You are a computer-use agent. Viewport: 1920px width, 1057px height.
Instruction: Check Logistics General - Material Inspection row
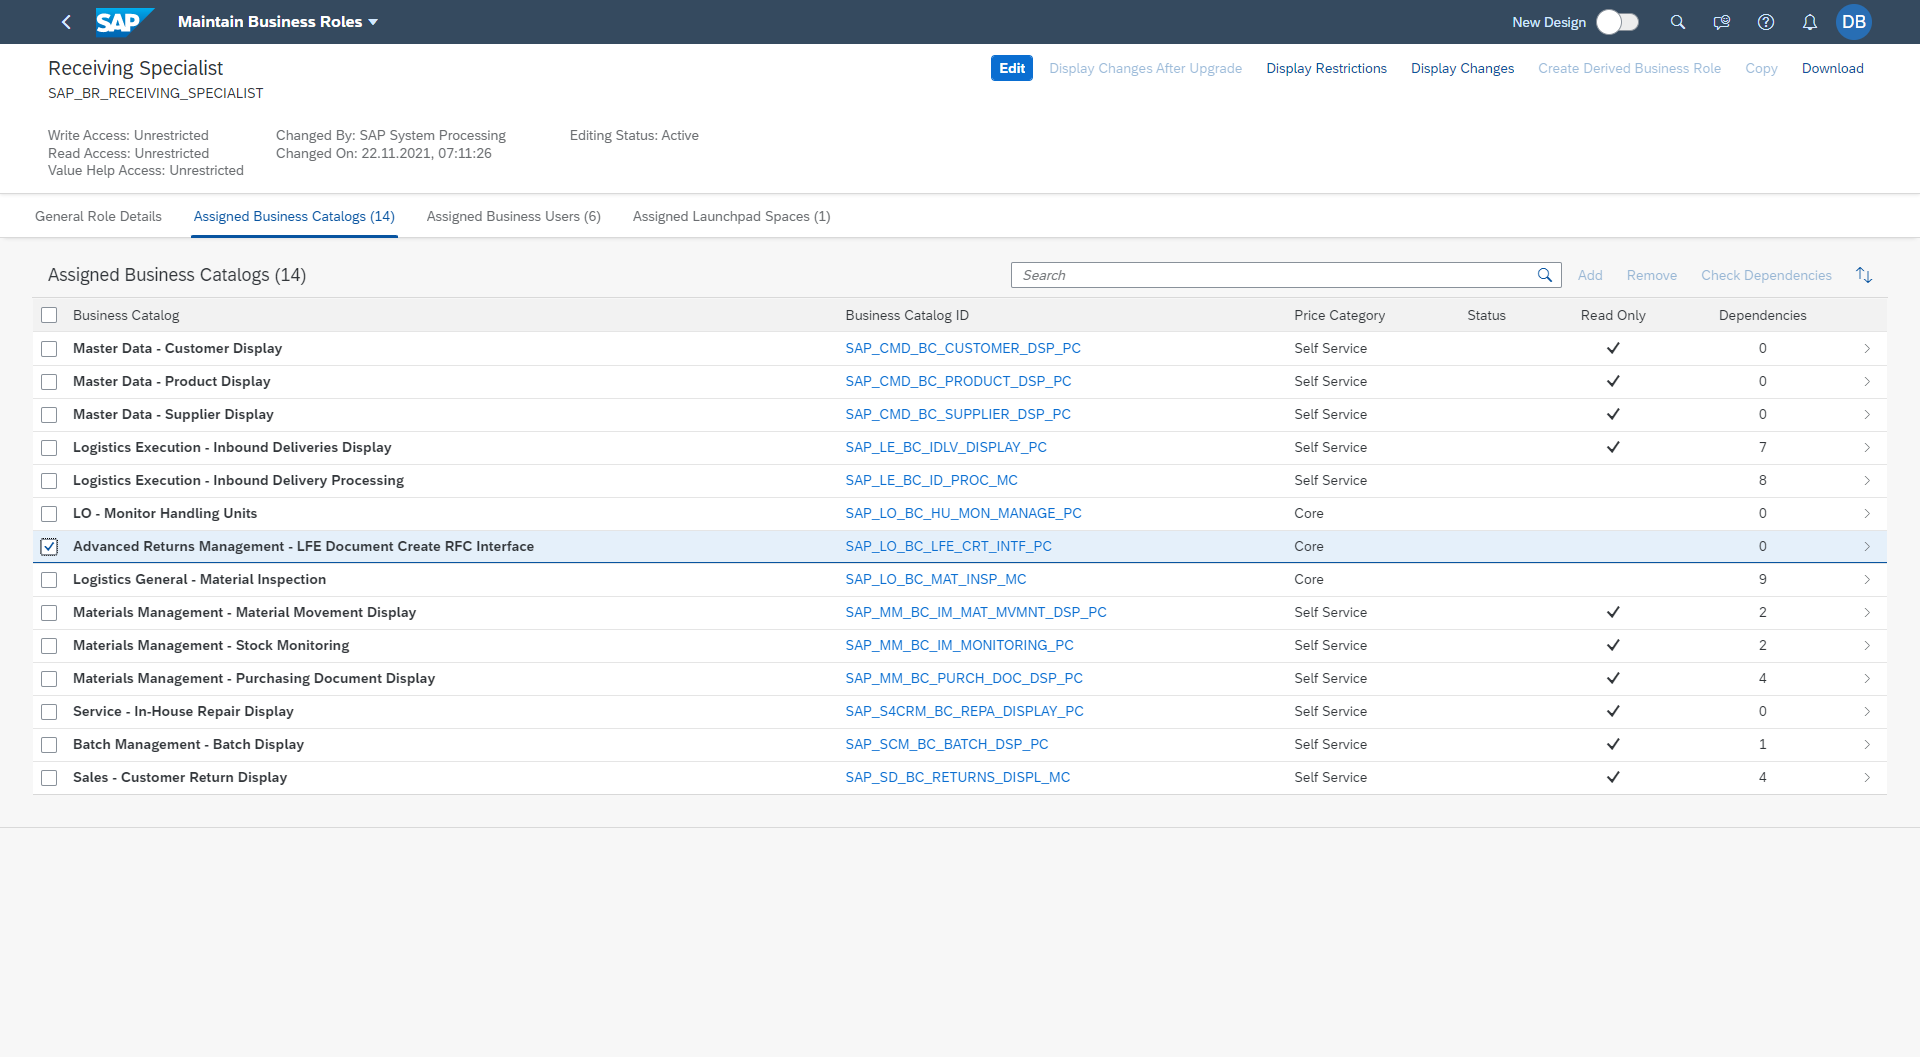[x=49, y=580]
